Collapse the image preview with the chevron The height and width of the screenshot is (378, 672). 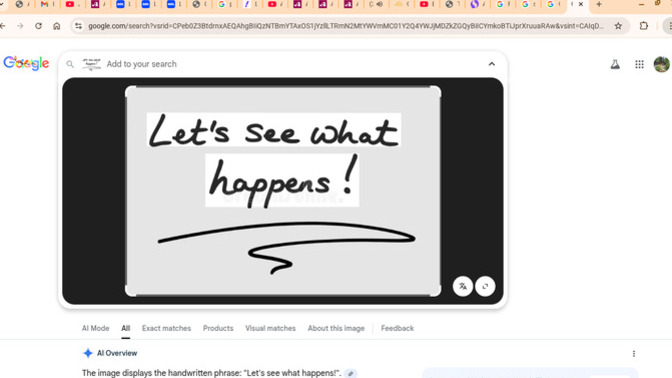[492, 64]
